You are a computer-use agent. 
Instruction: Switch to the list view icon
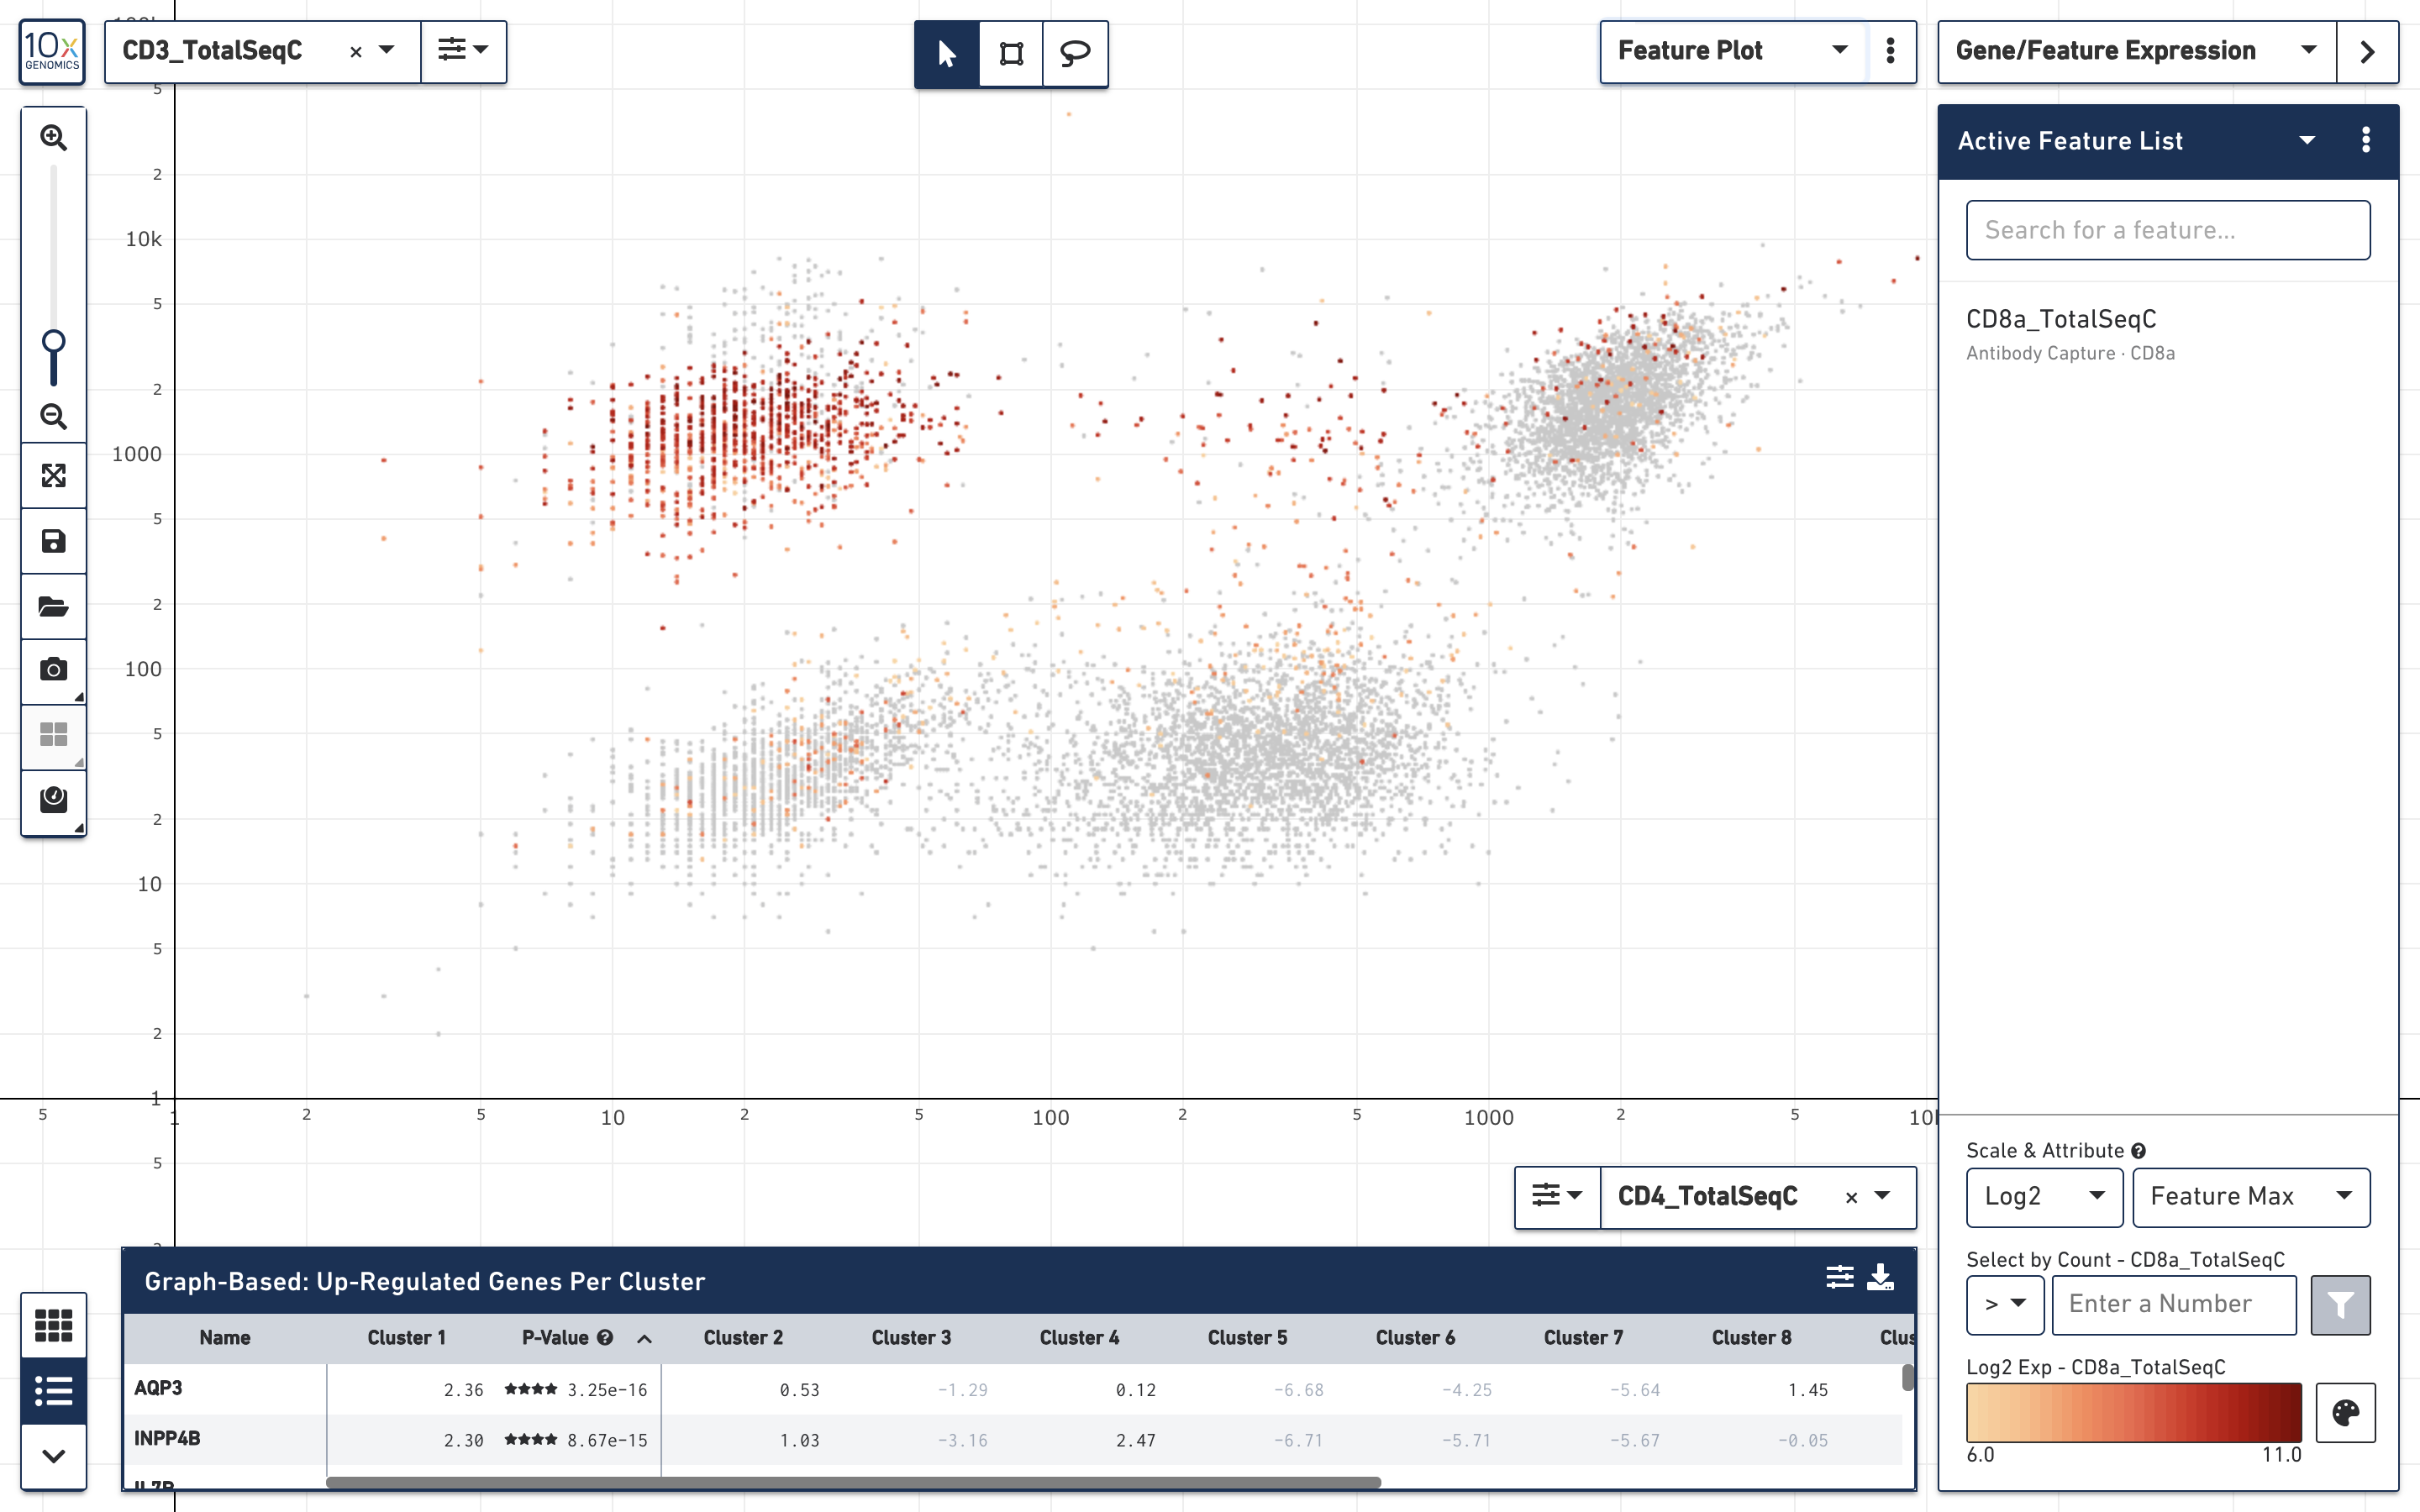(54, 1391)
